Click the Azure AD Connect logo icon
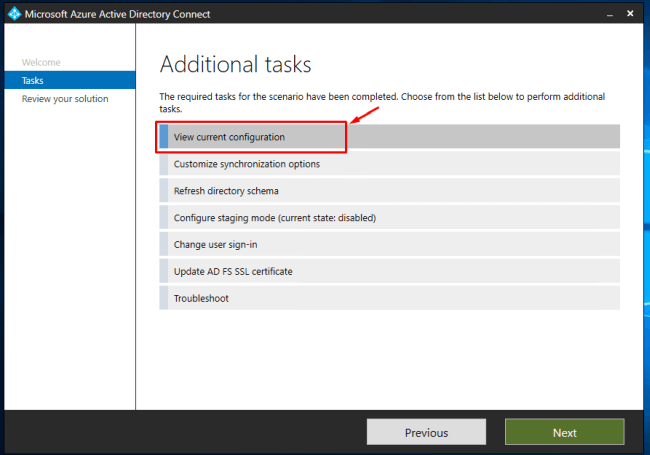 (x=14, y=14)
